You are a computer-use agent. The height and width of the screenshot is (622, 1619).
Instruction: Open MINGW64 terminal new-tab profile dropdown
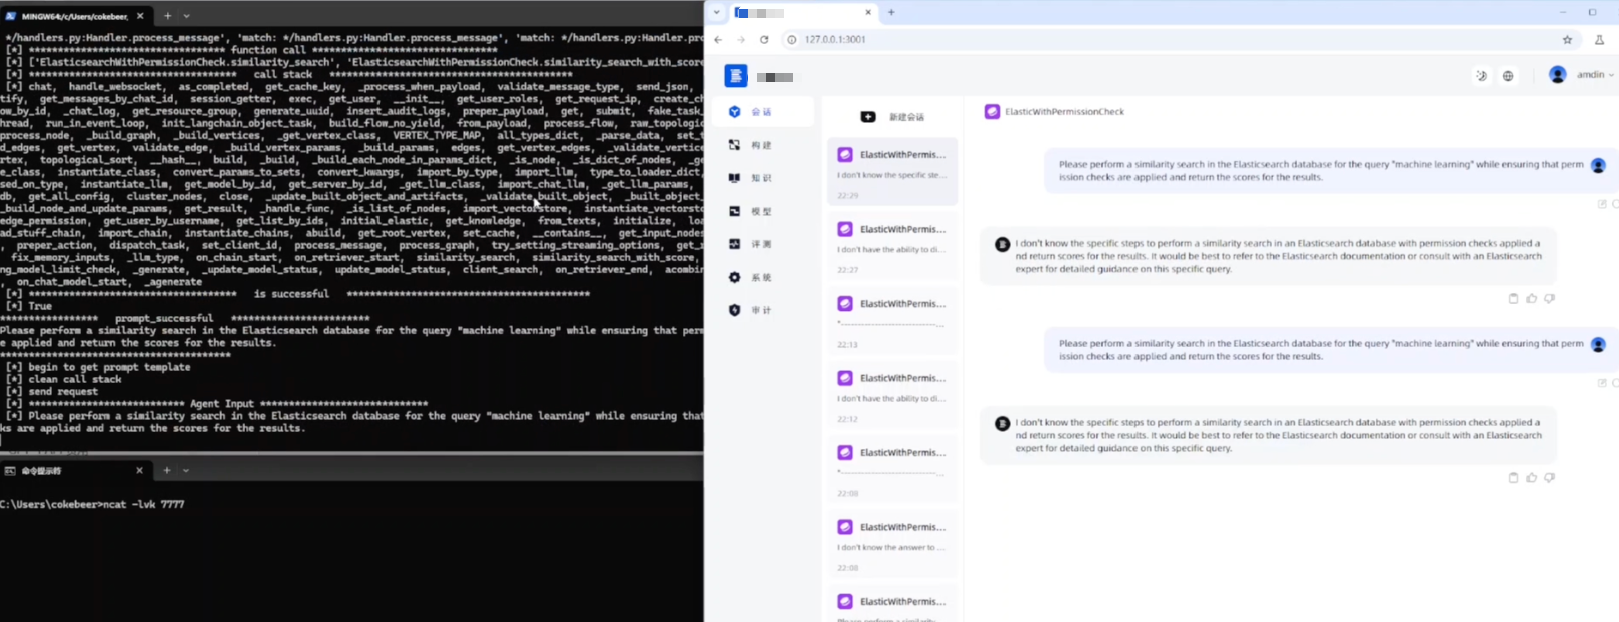click(x=187, y=16)
